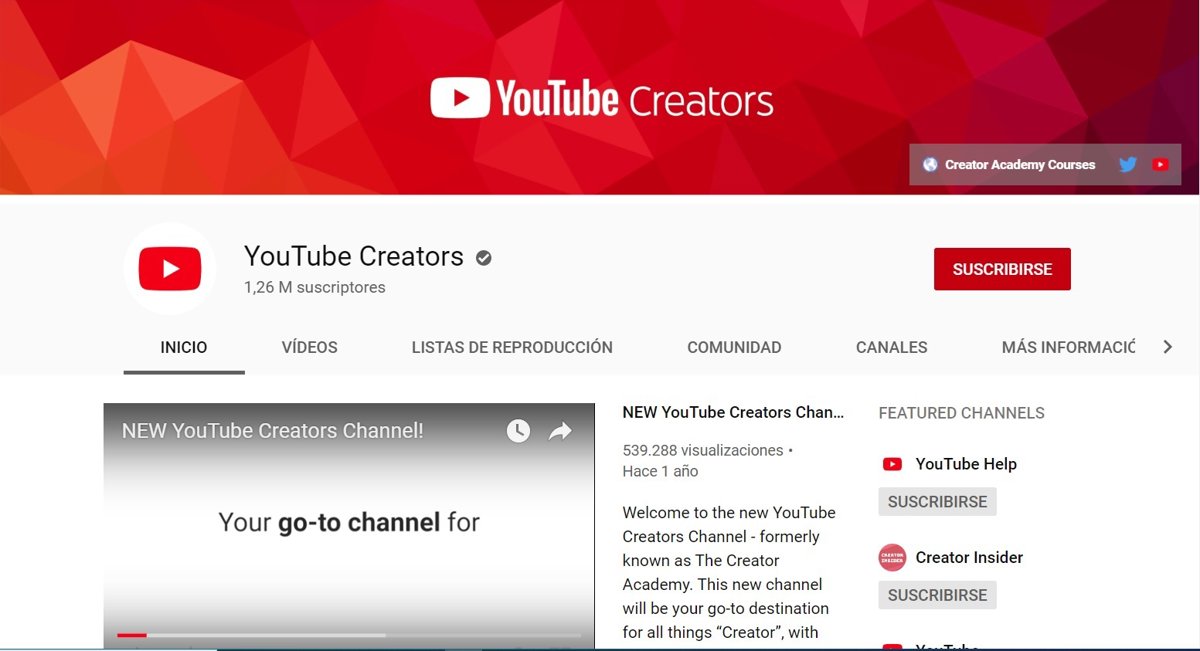This screenshot has height=651, width=1200.
Task: Click the Twitter bird icon in banner
Action: point(1128,165)
